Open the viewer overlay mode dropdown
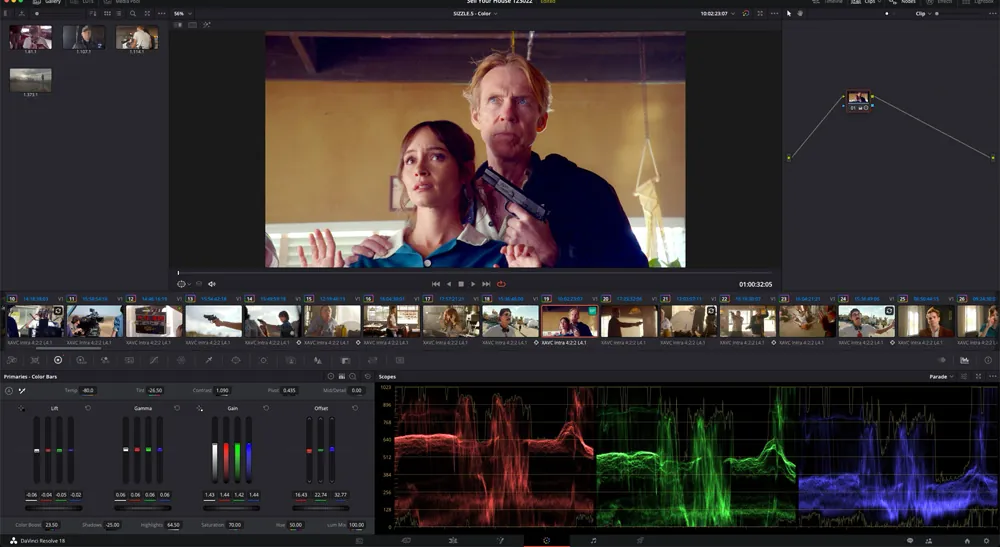 click(184, 284)
